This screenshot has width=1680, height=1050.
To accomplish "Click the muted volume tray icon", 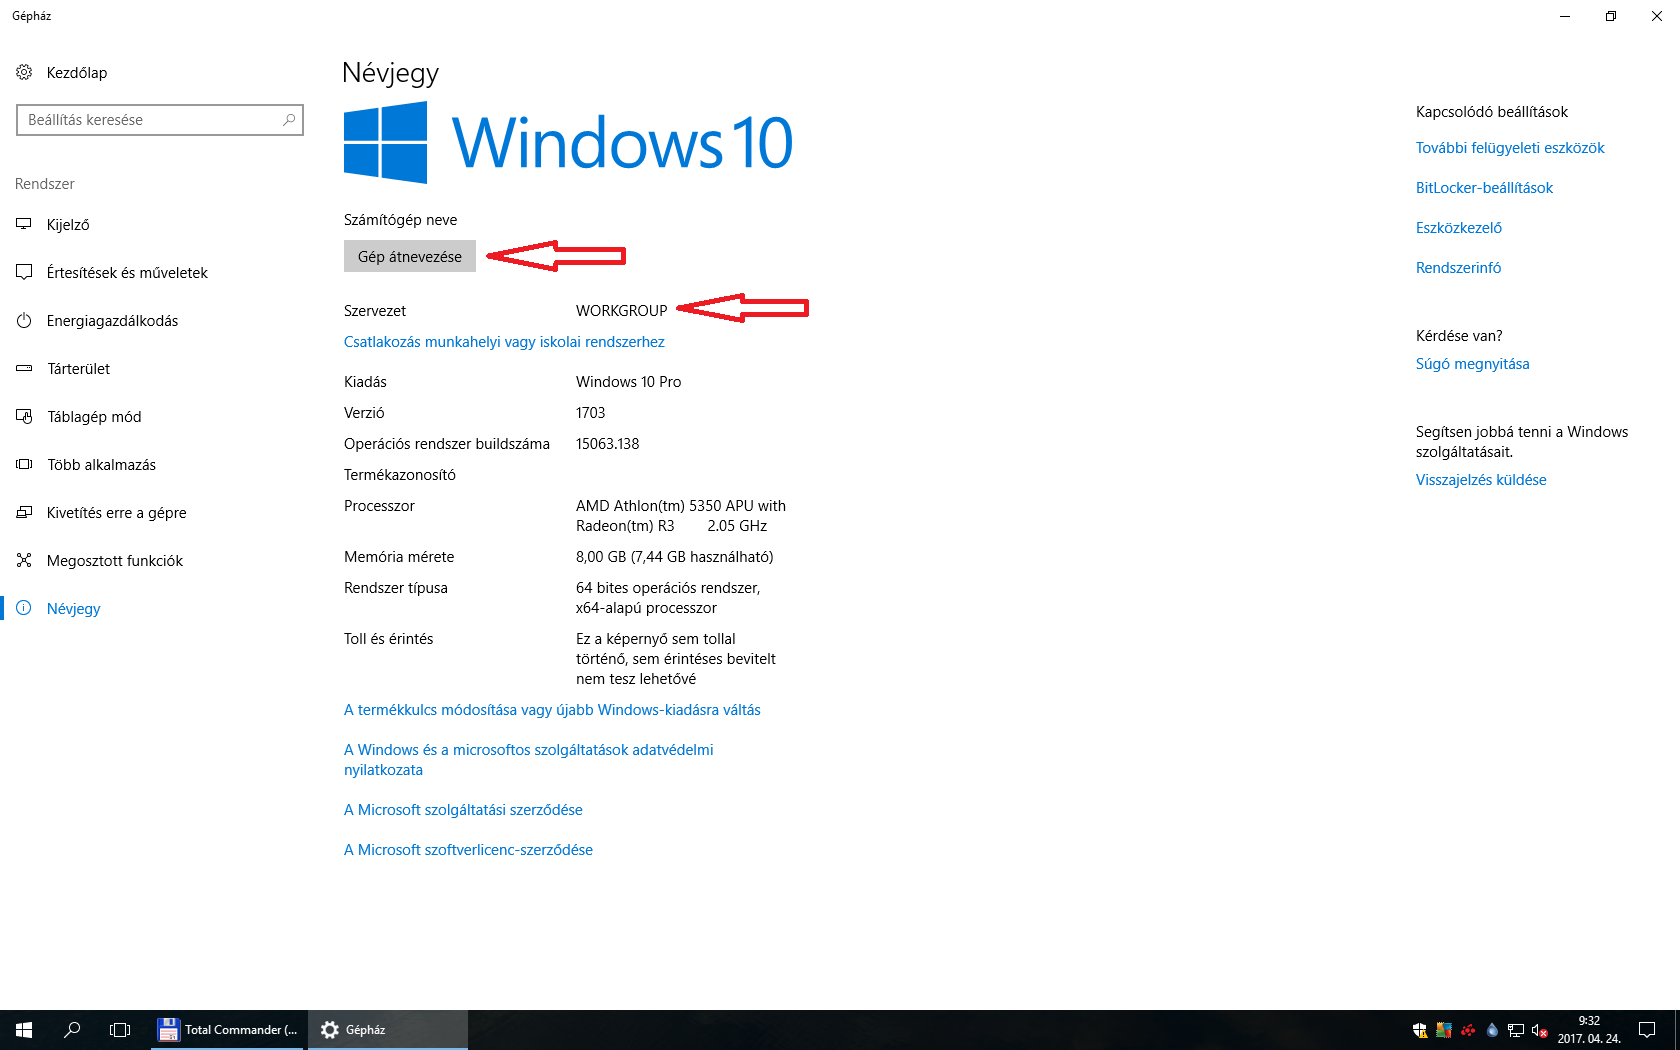I will [1540, 1030].
